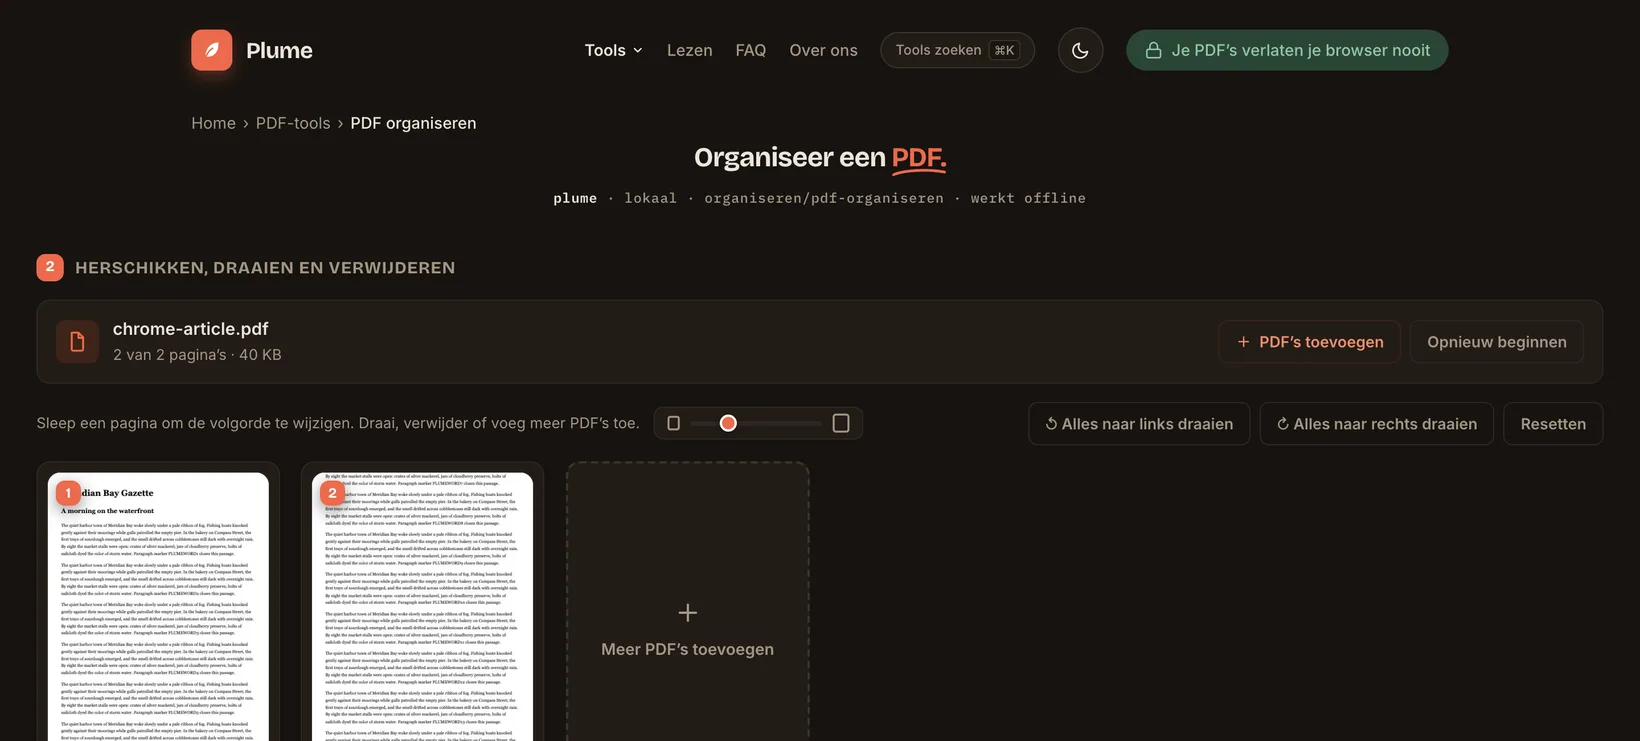
Task: Click Alles naar rechts draaien button
Action: click(1377, 424)
